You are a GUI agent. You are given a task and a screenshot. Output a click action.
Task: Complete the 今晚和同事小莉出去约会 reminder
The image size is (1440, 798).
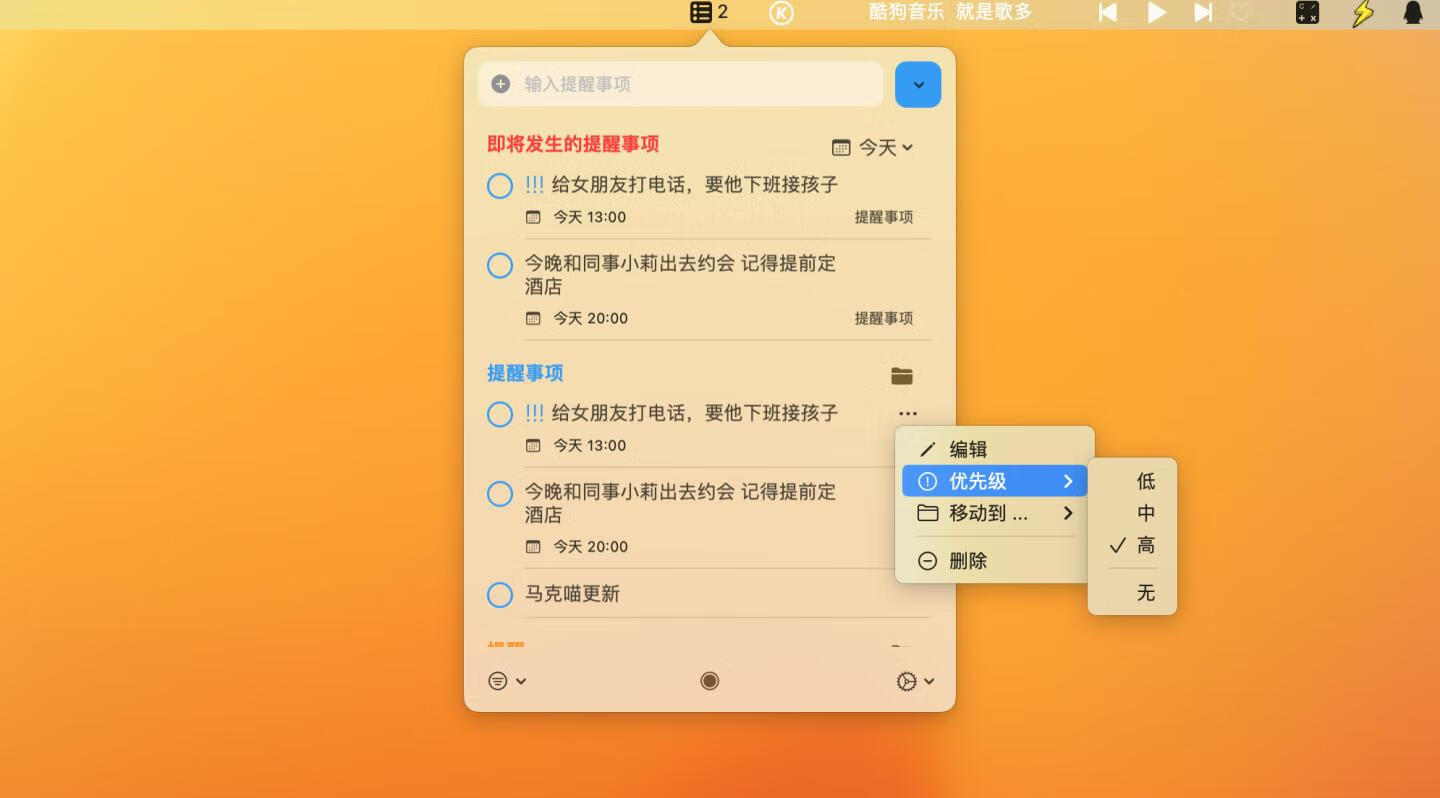pyautogui.click(x=499, y=266)
